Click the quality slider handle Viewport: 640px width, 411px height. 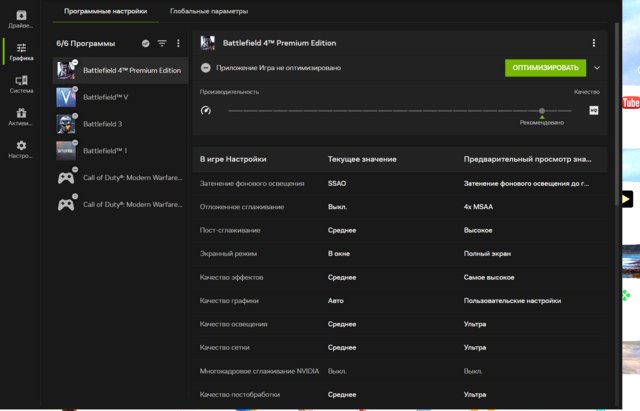coord(542,111)
